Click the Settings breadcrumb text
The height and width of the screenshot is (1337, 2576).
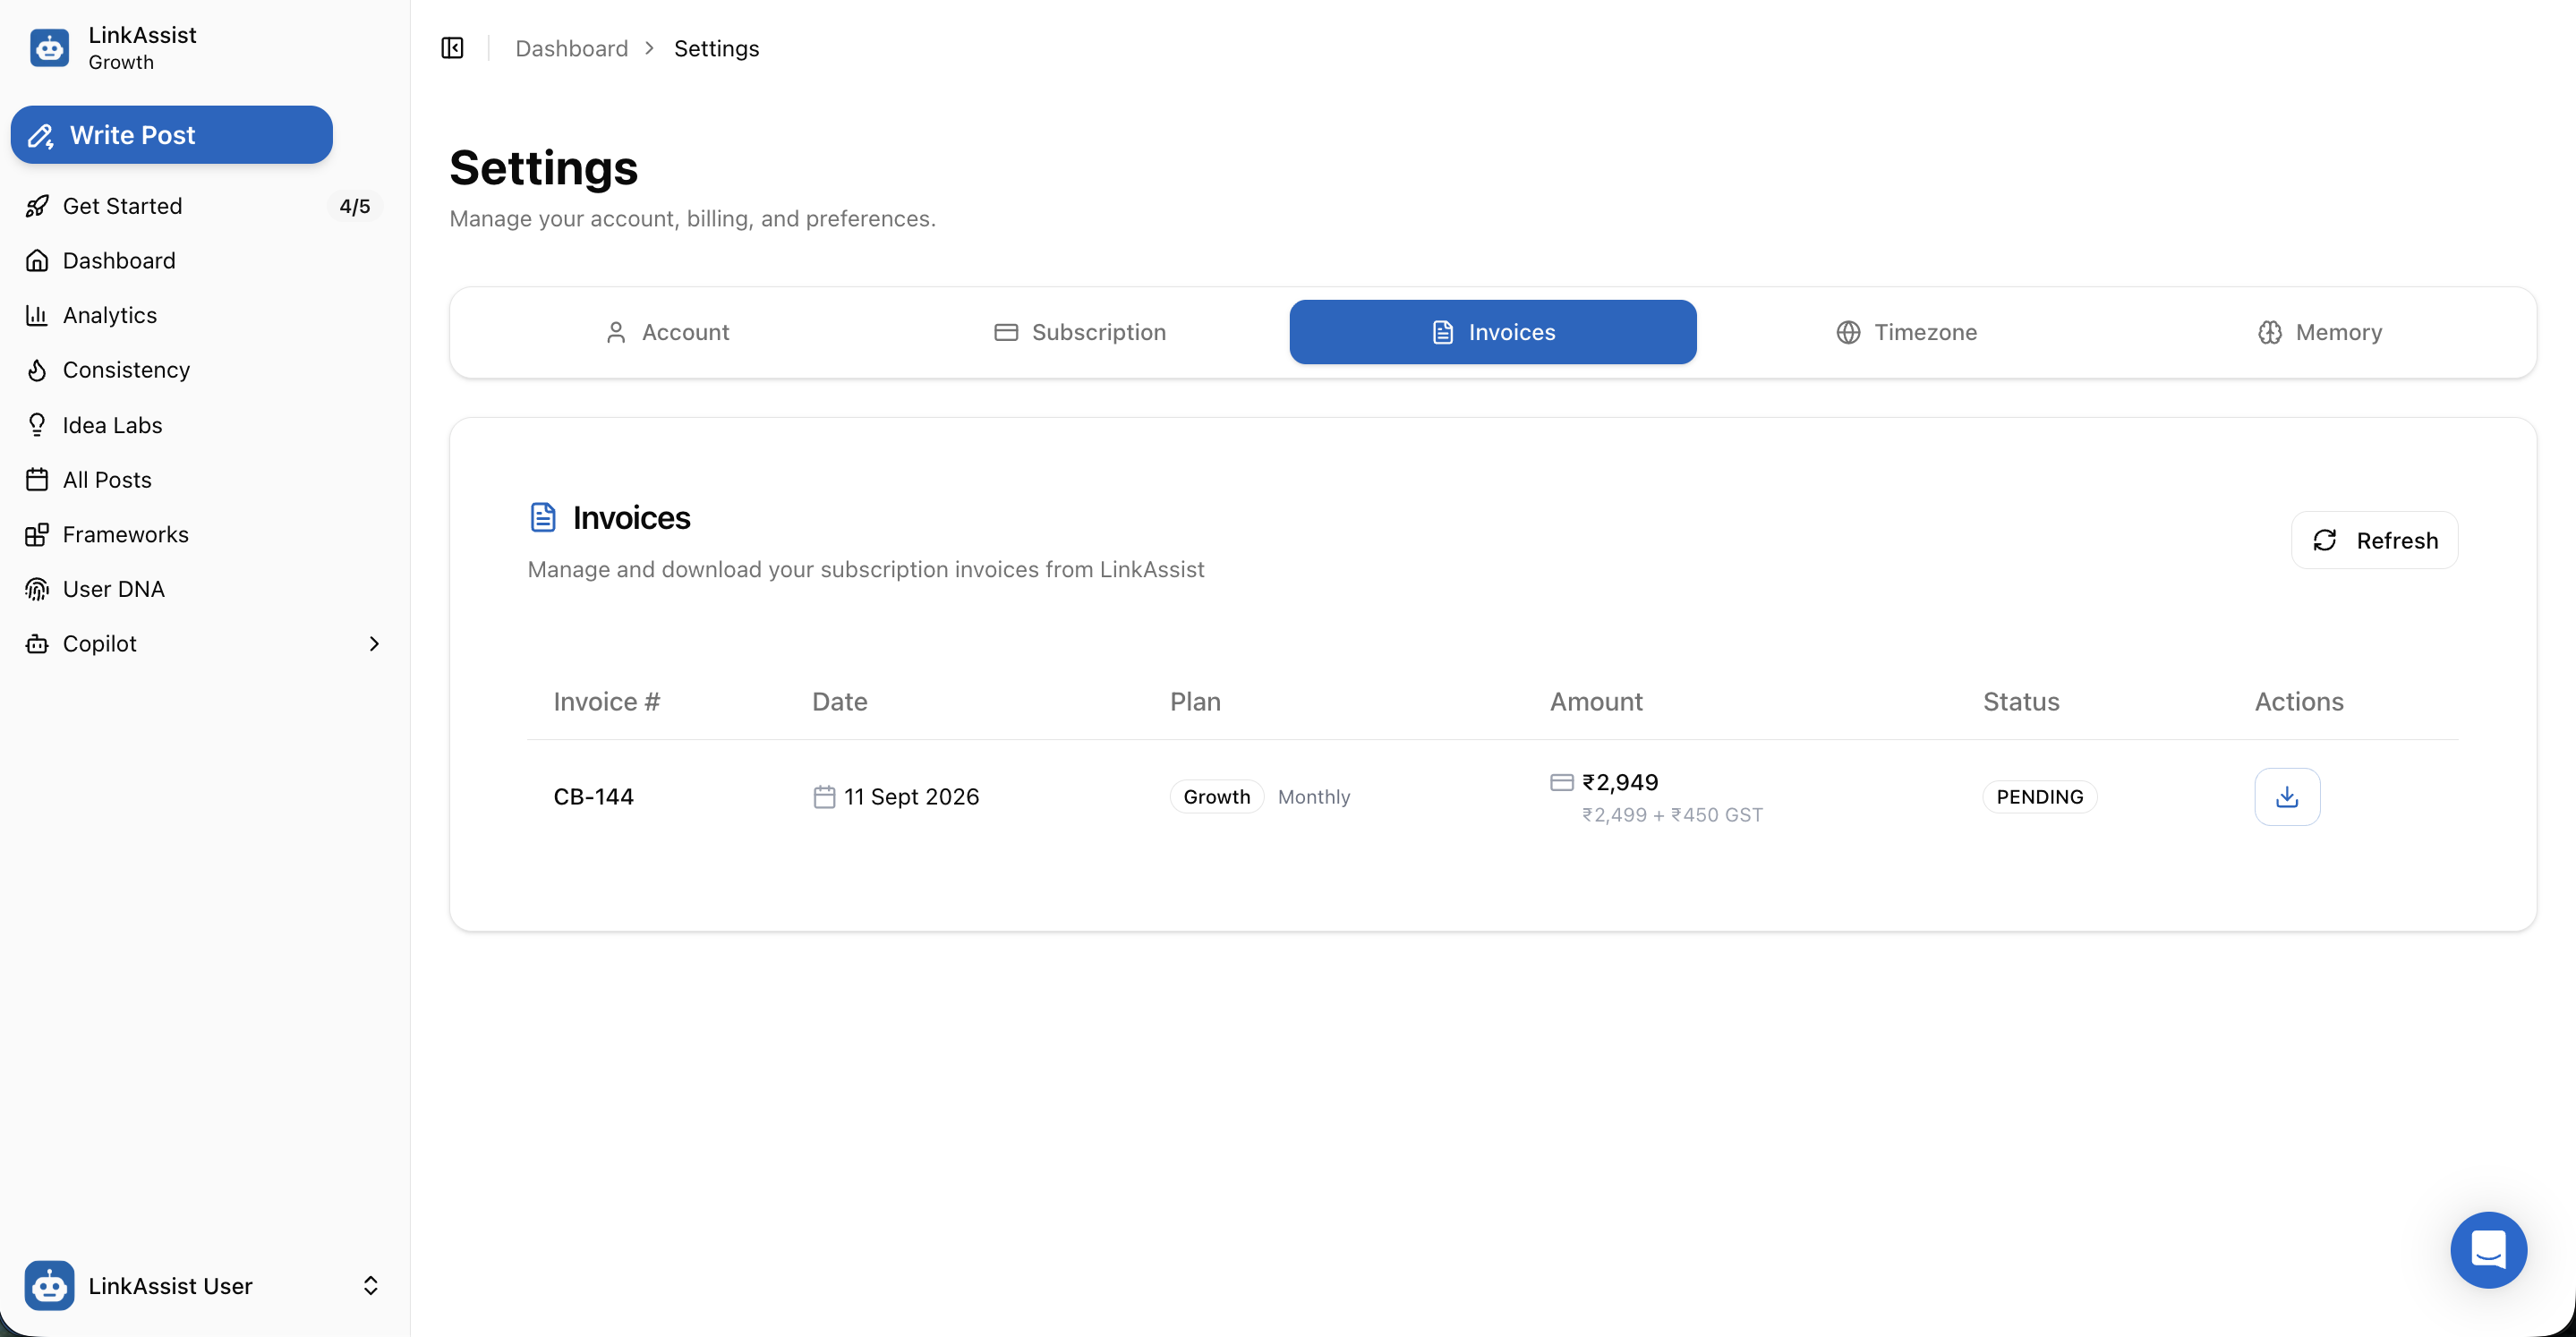click(x=716, y=48)
